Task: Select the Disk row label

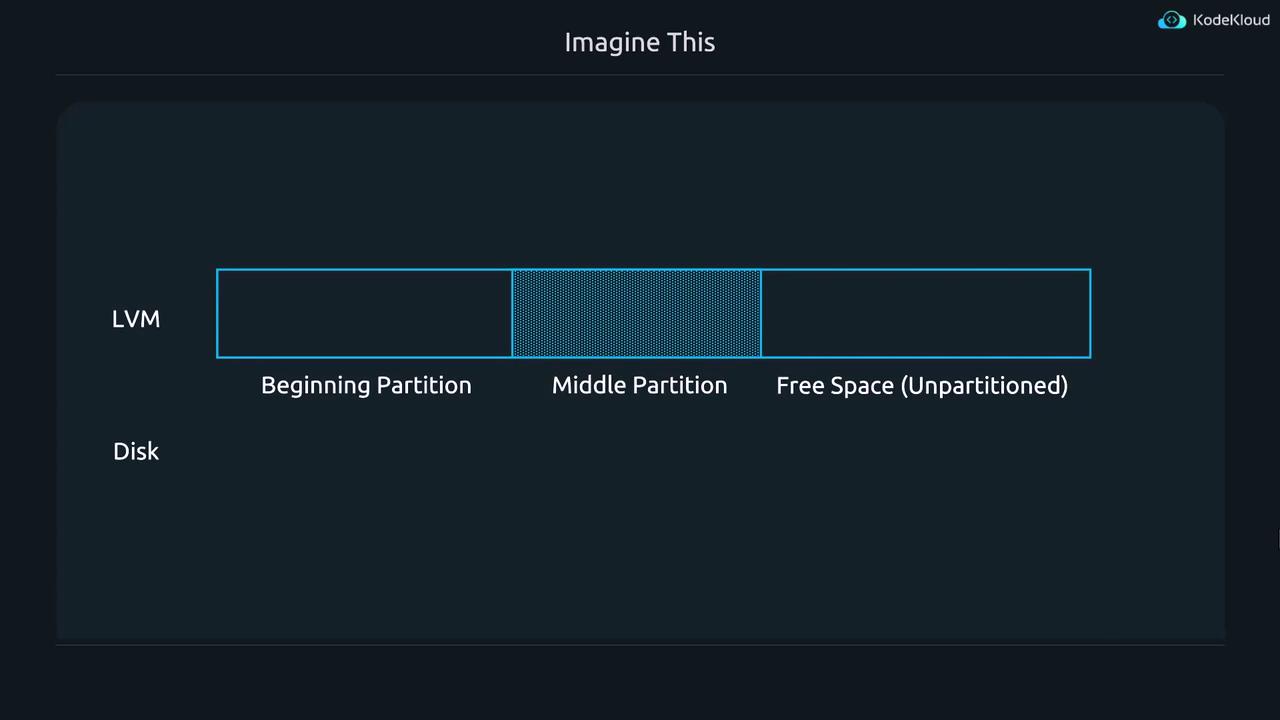Action: 136,451
